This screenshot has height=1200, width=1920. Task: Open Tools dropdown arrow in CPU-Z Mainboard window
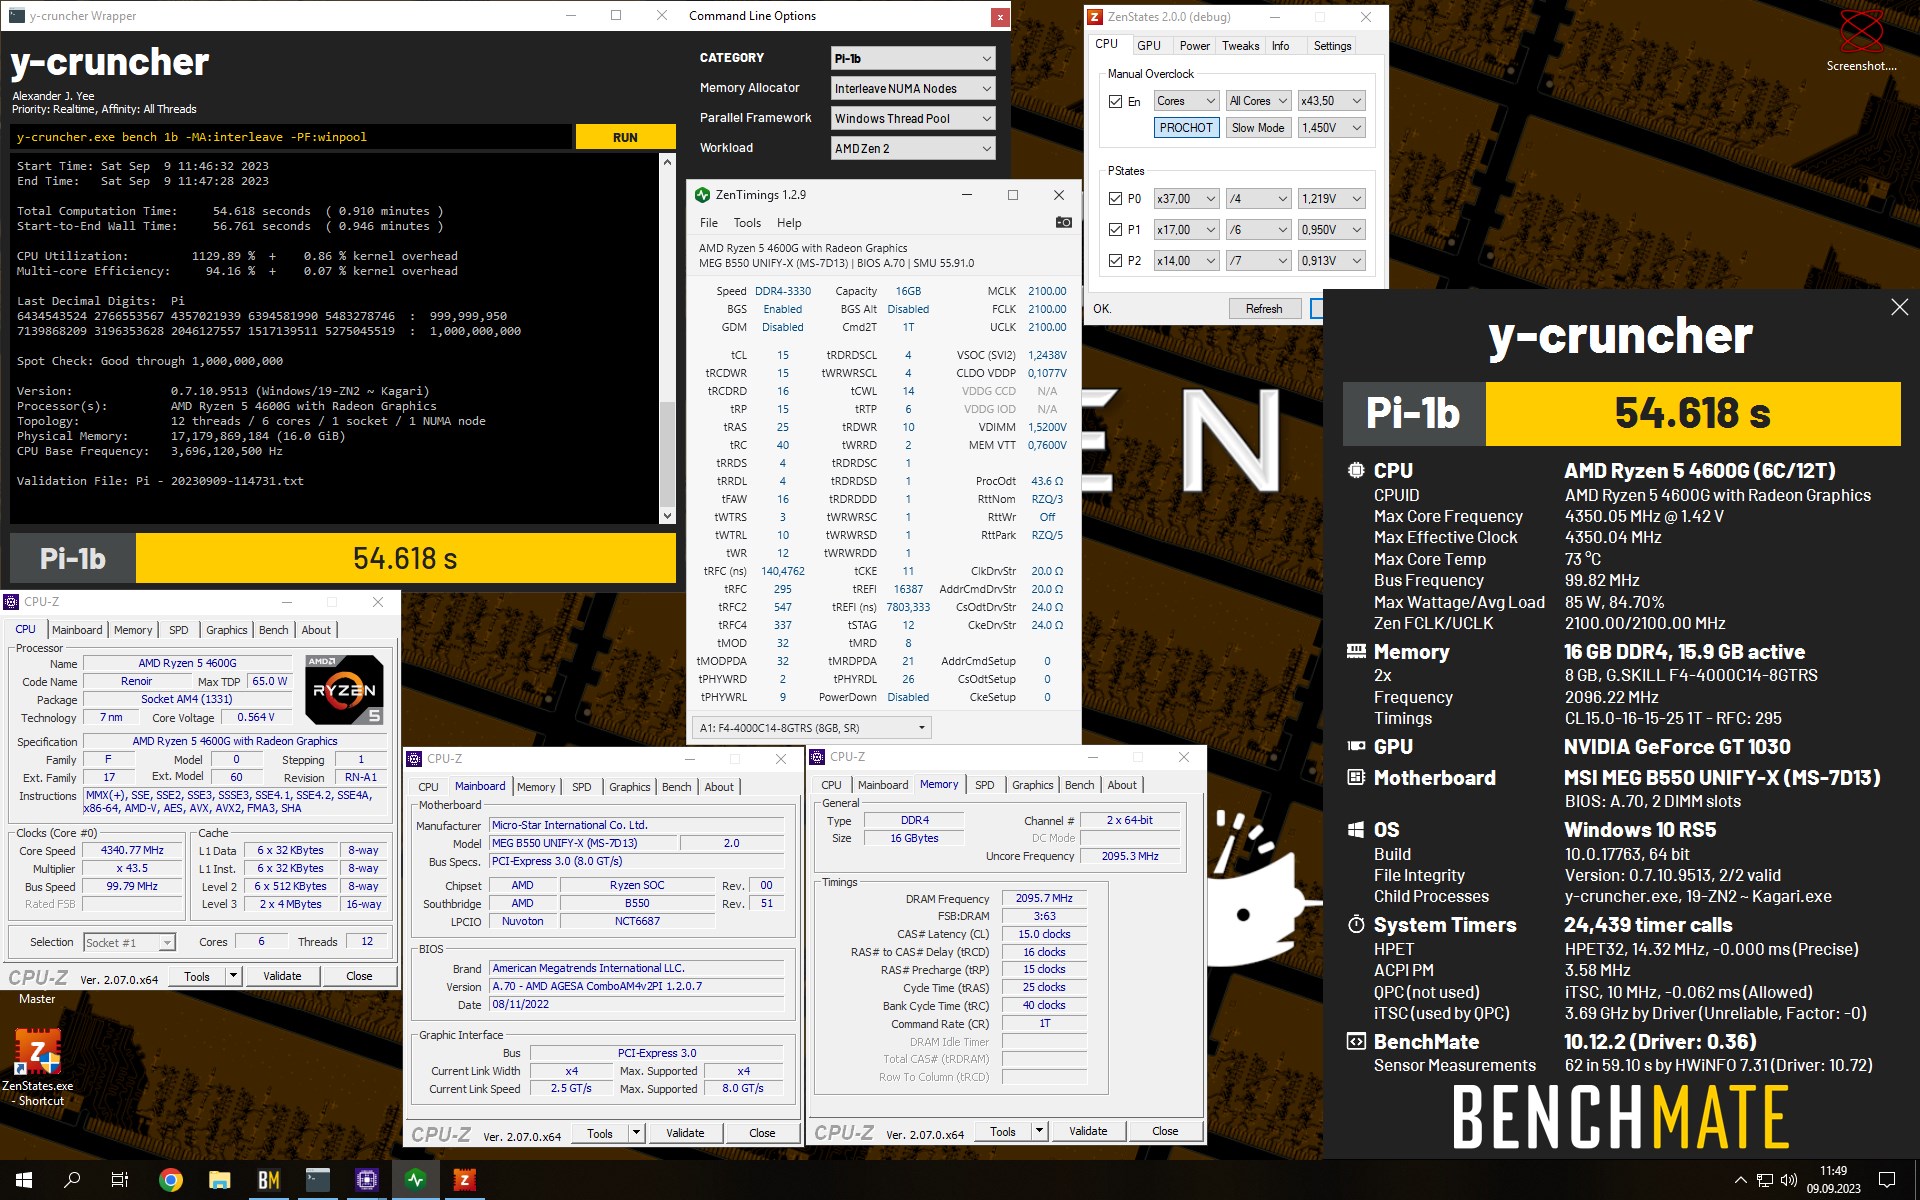(636, 1133)
